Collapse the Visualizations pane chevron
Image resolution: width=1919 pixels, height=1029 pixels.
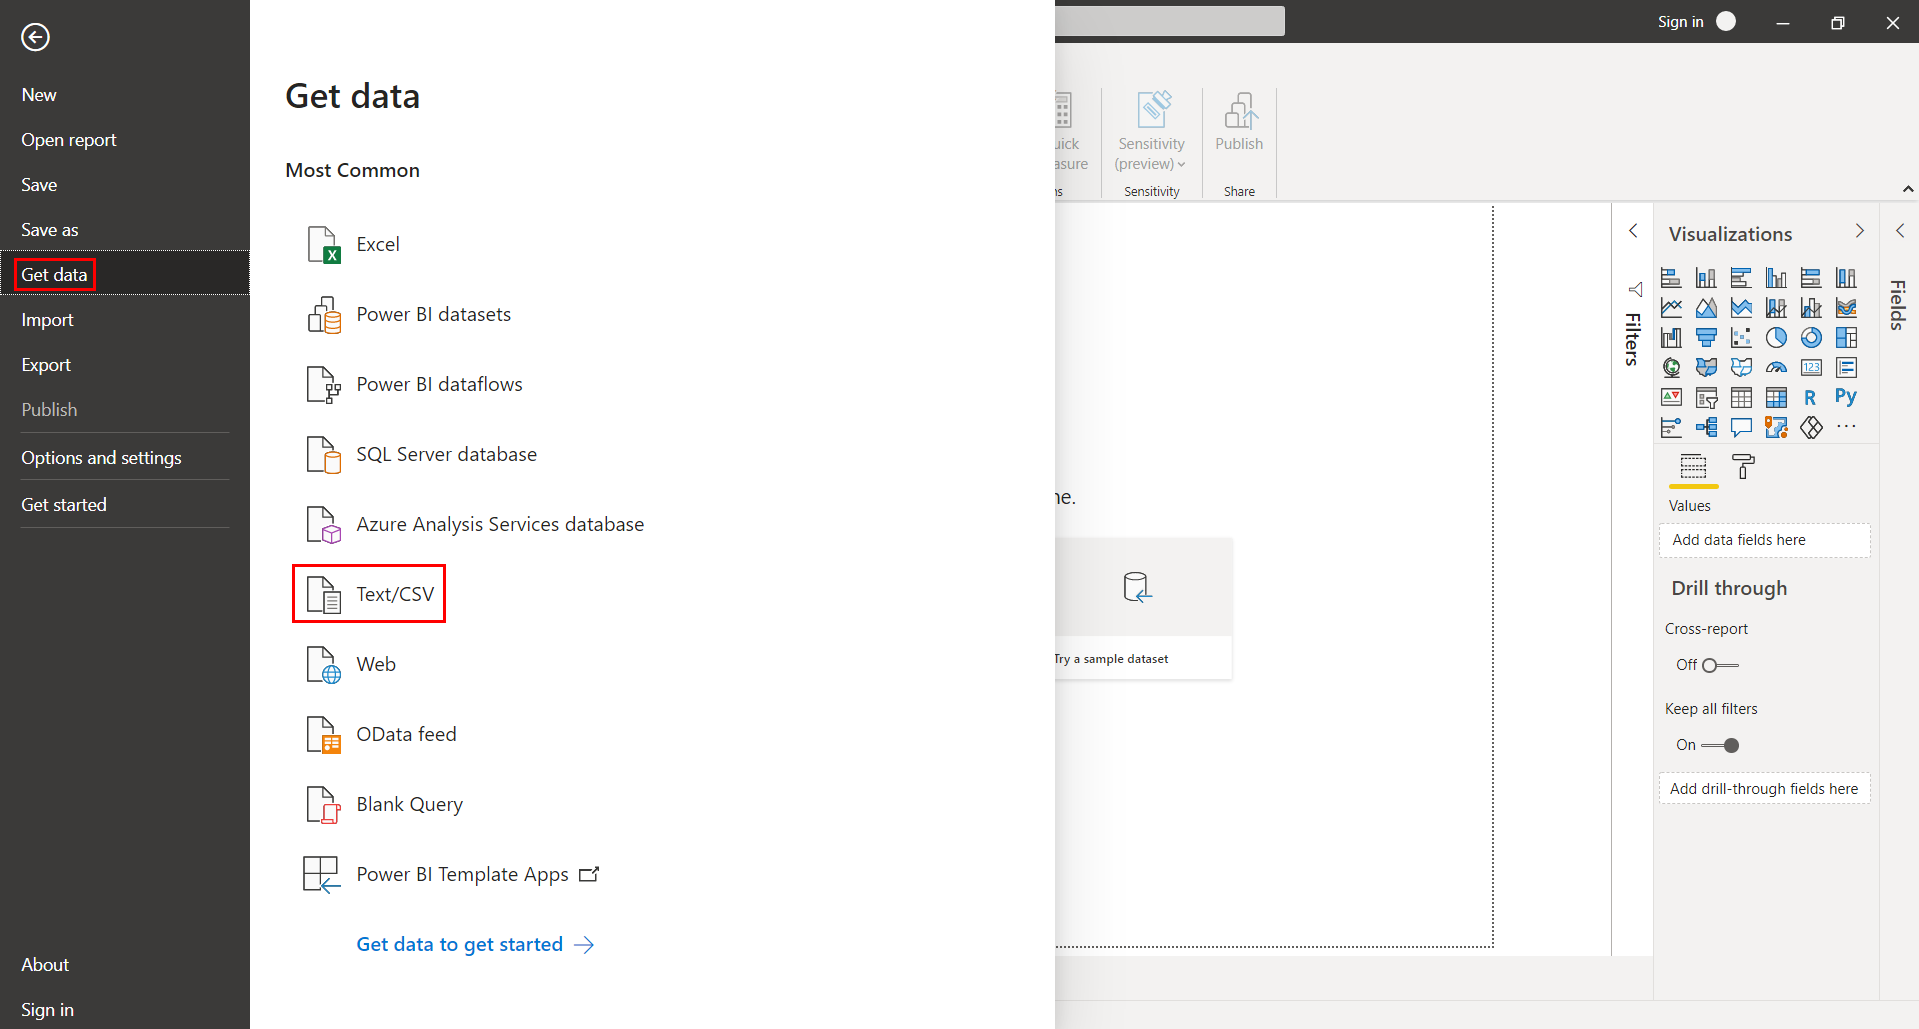pyautogui.click(x=1860, y=231)
